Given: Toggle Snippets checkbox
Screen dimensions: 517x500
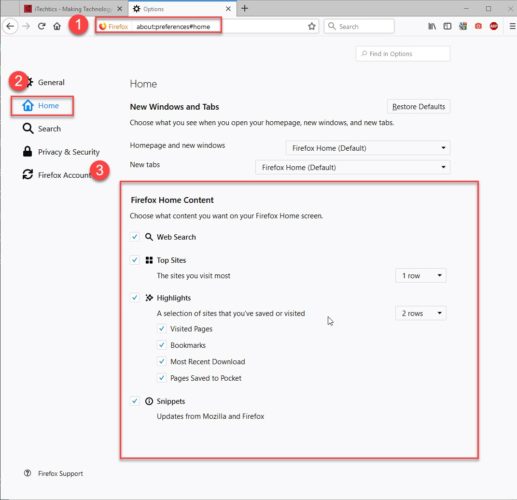Looking at the screenshot, I should point(135,401).
